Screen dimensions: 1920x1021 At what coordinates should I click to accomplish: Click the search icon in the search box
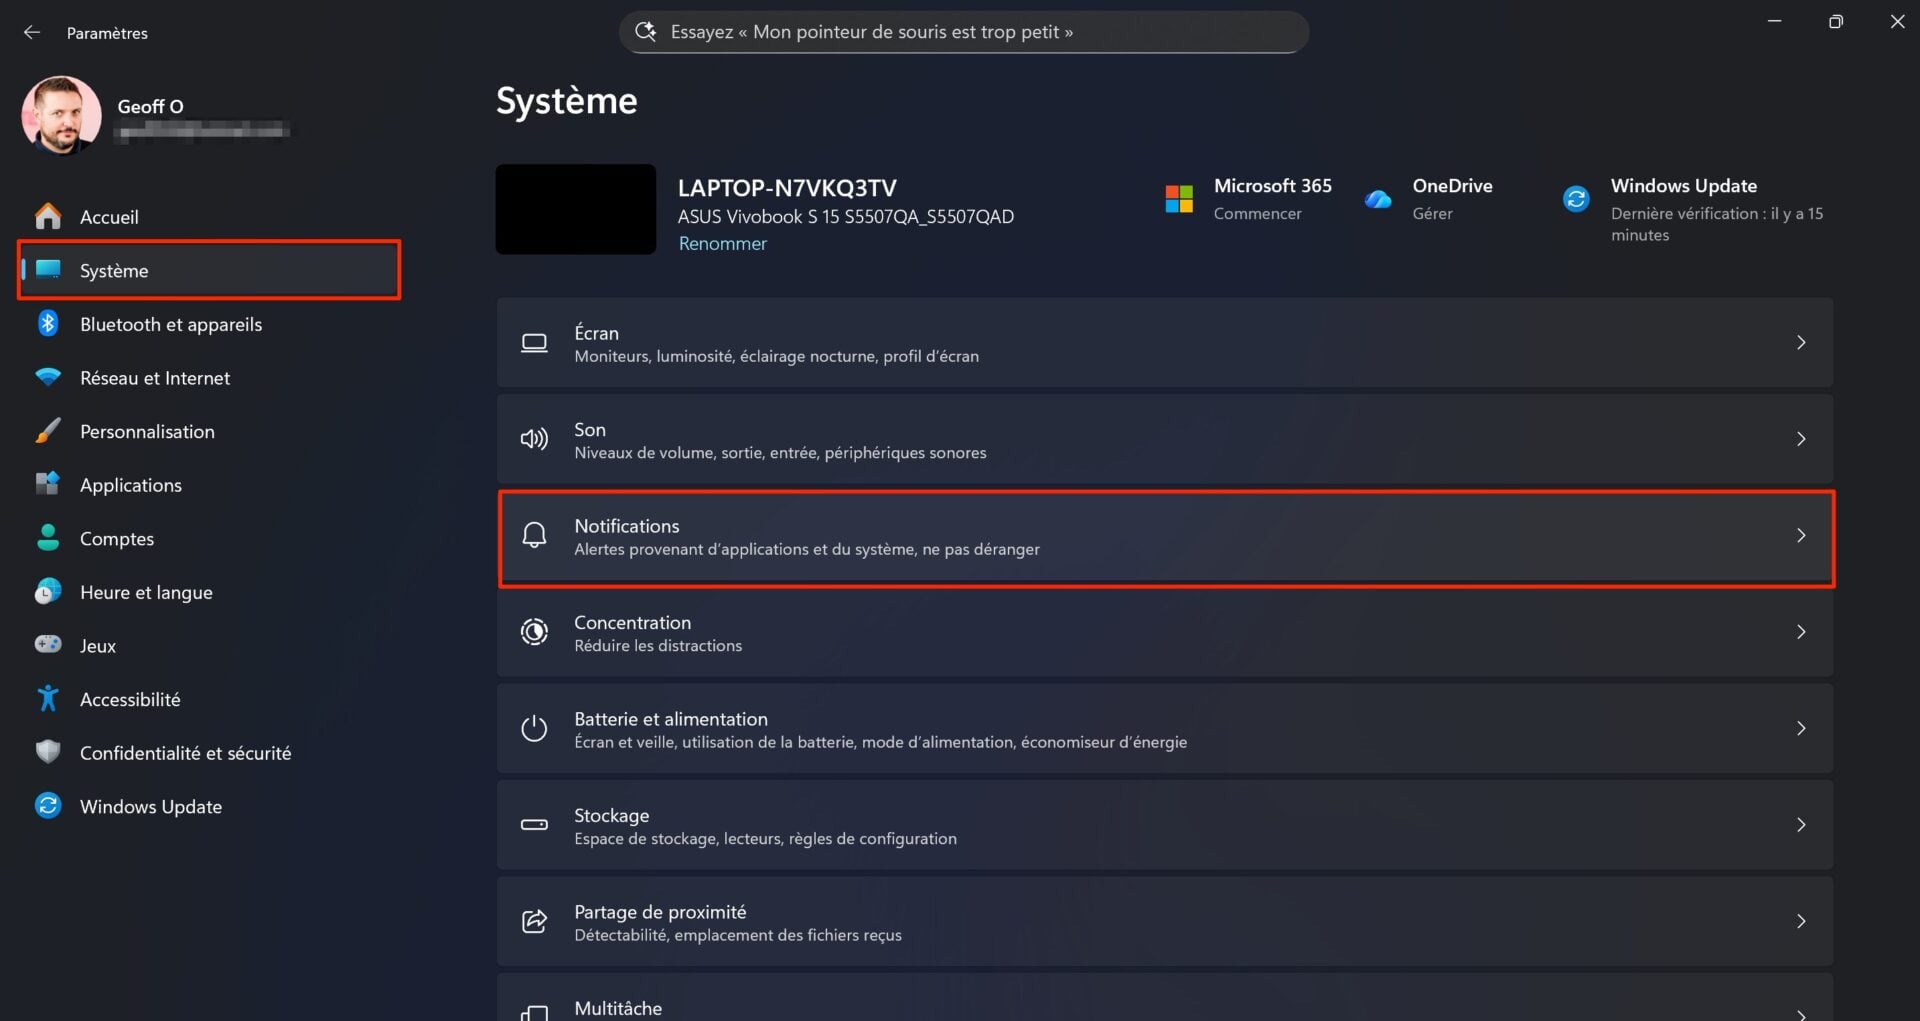(x=646, y=32)
